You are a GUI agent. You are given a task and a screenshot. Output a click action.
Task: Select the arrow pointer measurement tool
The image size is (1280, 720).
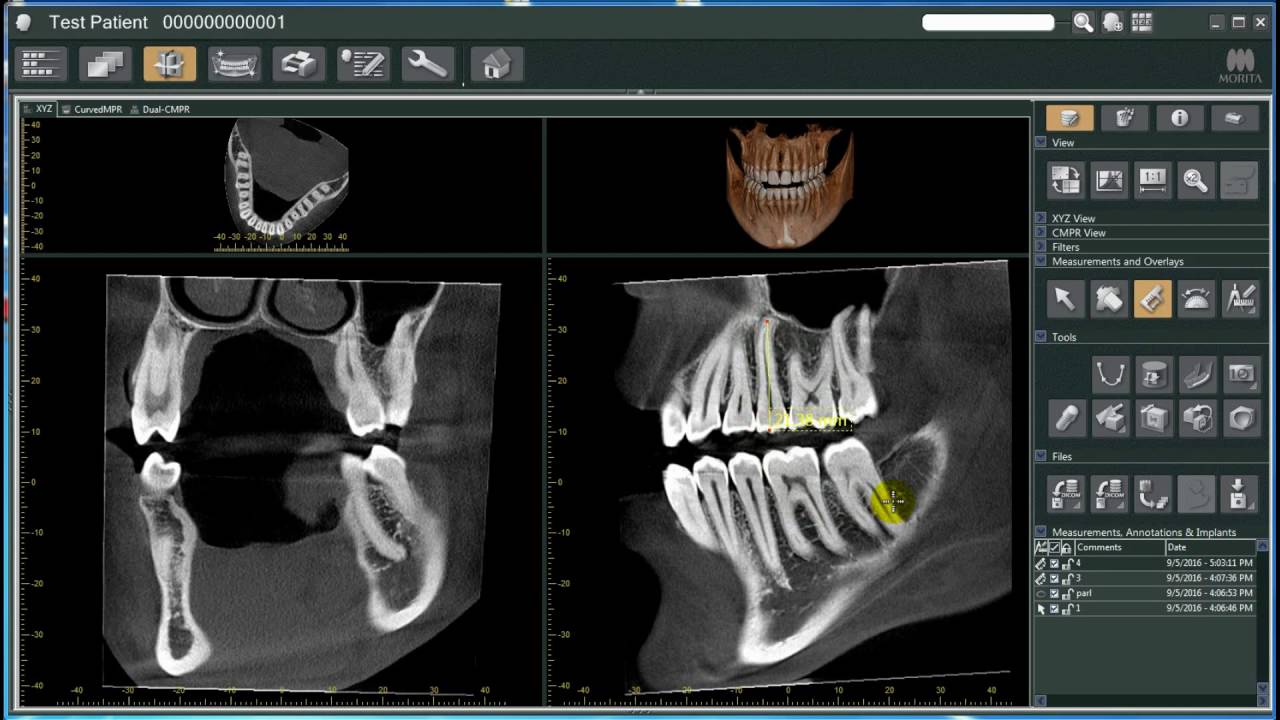coord(1065,299)
